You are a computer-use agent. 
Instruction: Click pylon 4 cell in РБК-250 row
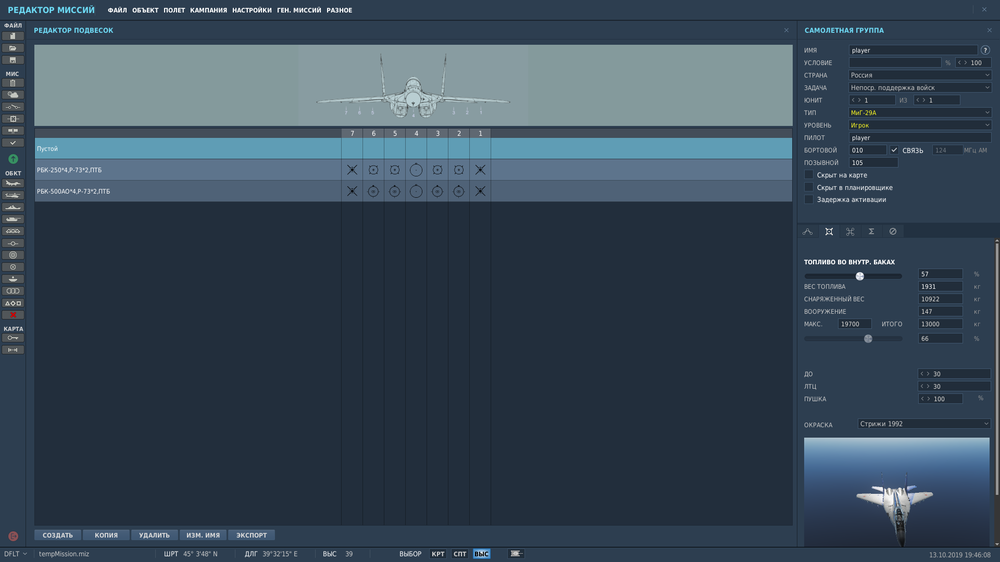pyautogui.click(x=416, y=170)
